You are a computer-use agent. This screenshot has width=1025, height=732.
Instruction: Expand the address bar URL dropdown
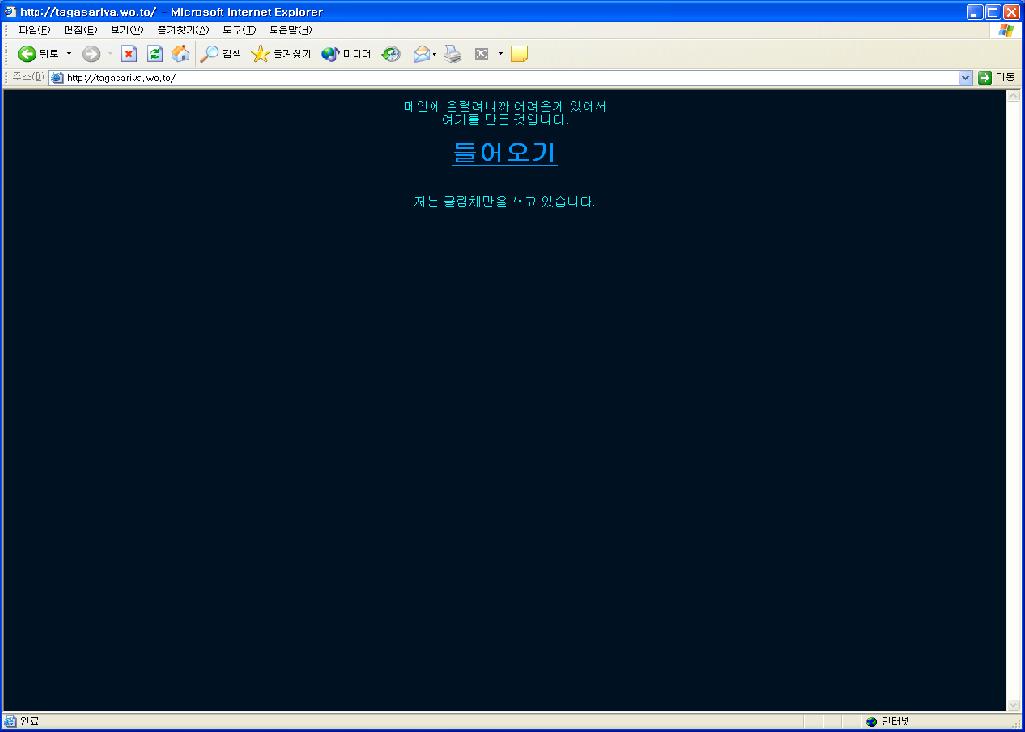(x=965, y=78)
